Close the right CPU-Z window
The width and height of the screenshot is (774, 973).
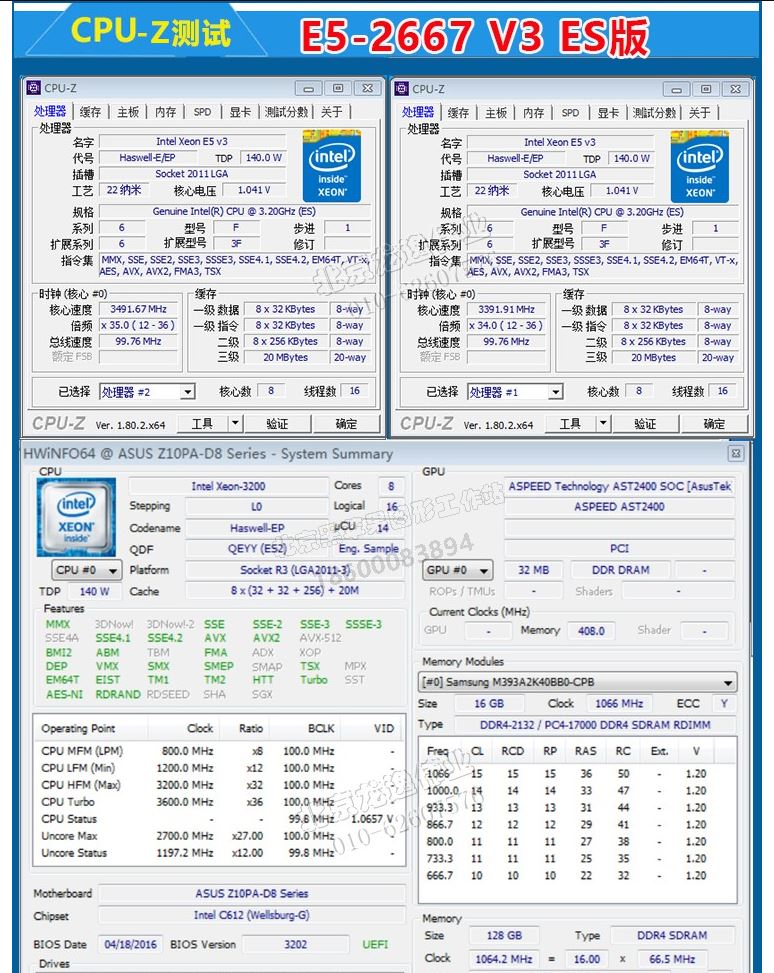pyautogui.click(x=736, y=89)
